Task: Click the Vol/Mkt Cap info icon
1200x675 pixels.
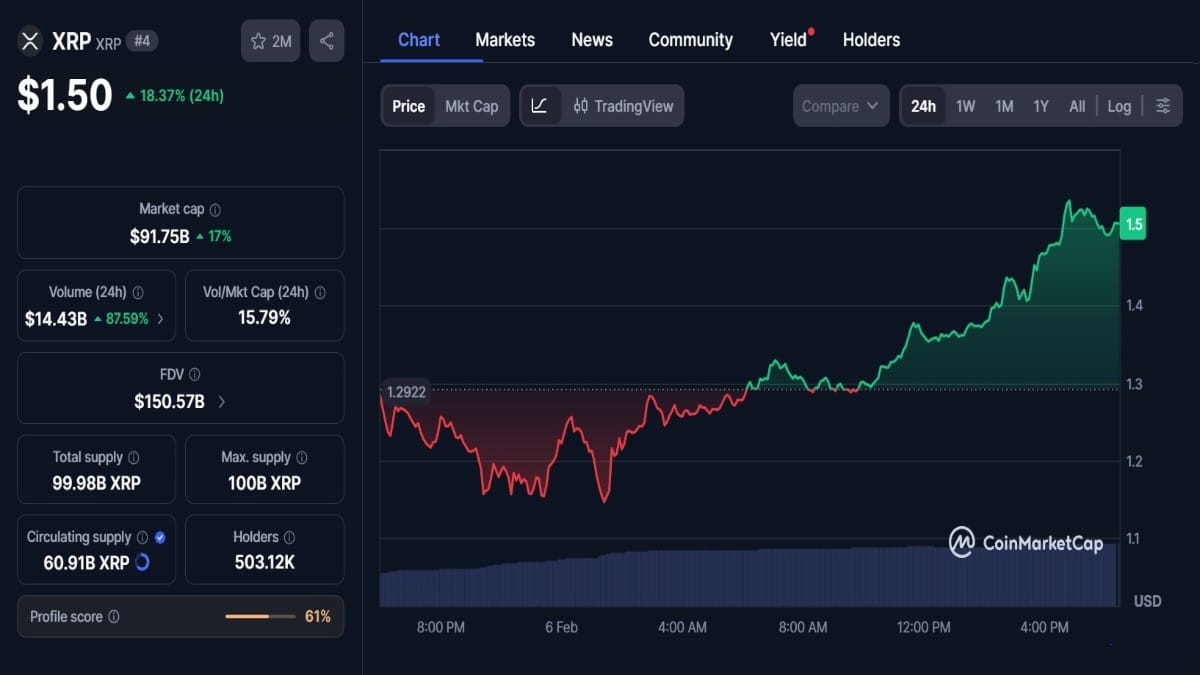Action: (320, 293)
